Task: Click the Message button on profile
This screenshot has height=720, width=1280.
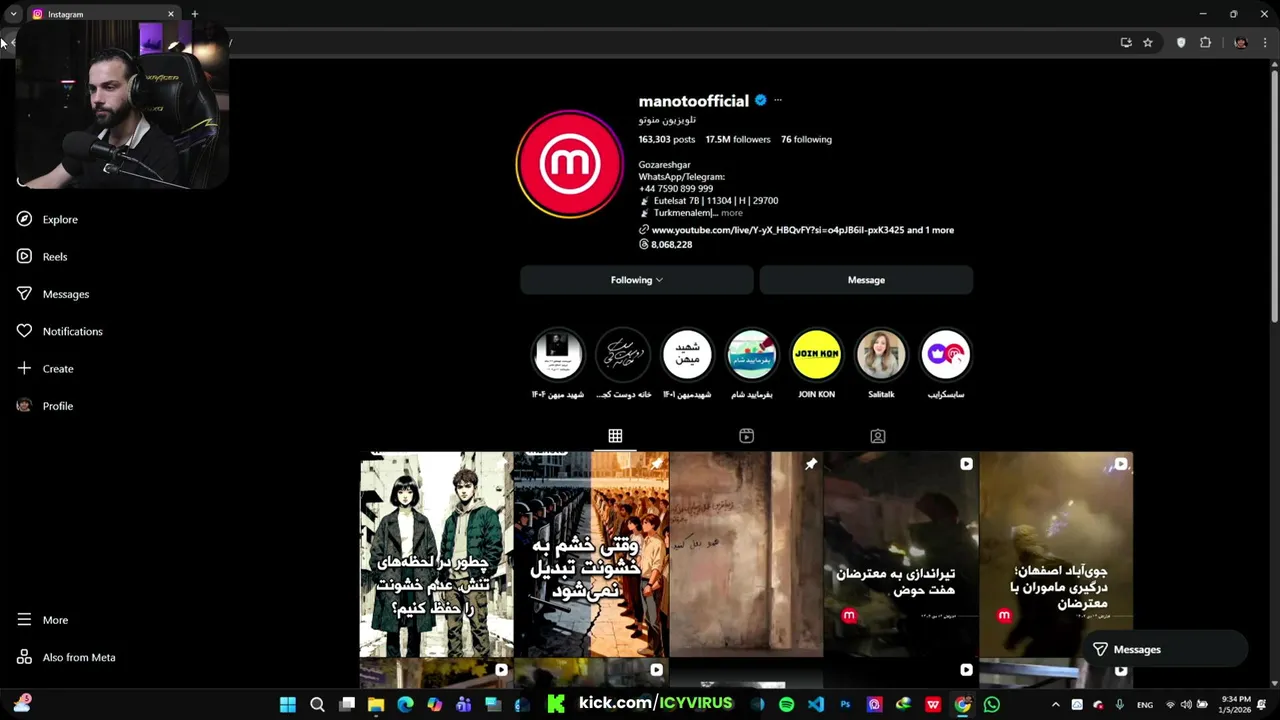Action: coord(866,280)
